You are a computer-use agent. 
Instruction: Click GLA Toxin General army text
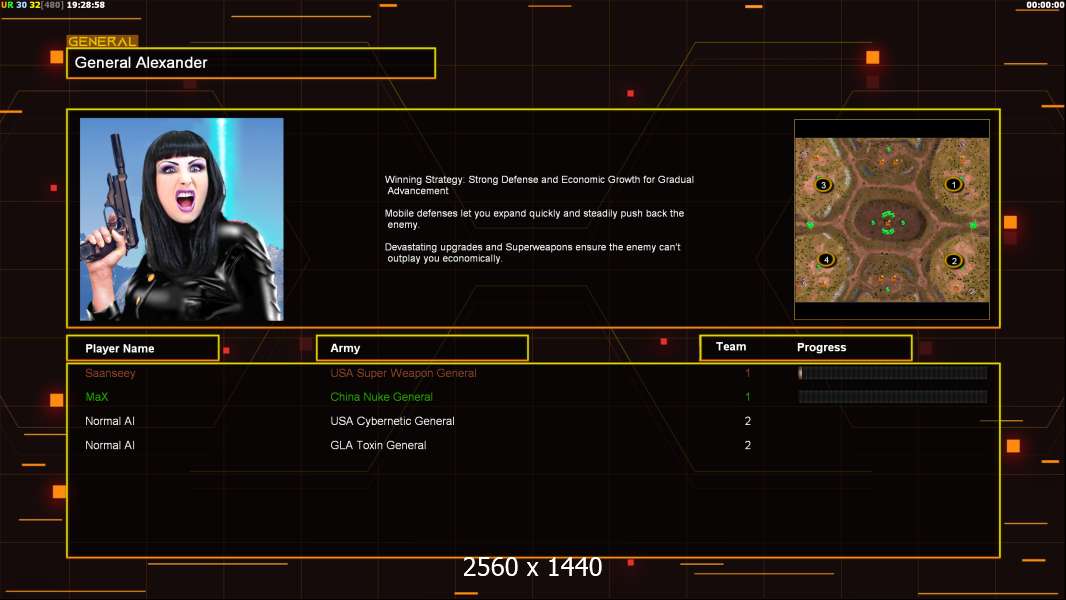(378, 445)
